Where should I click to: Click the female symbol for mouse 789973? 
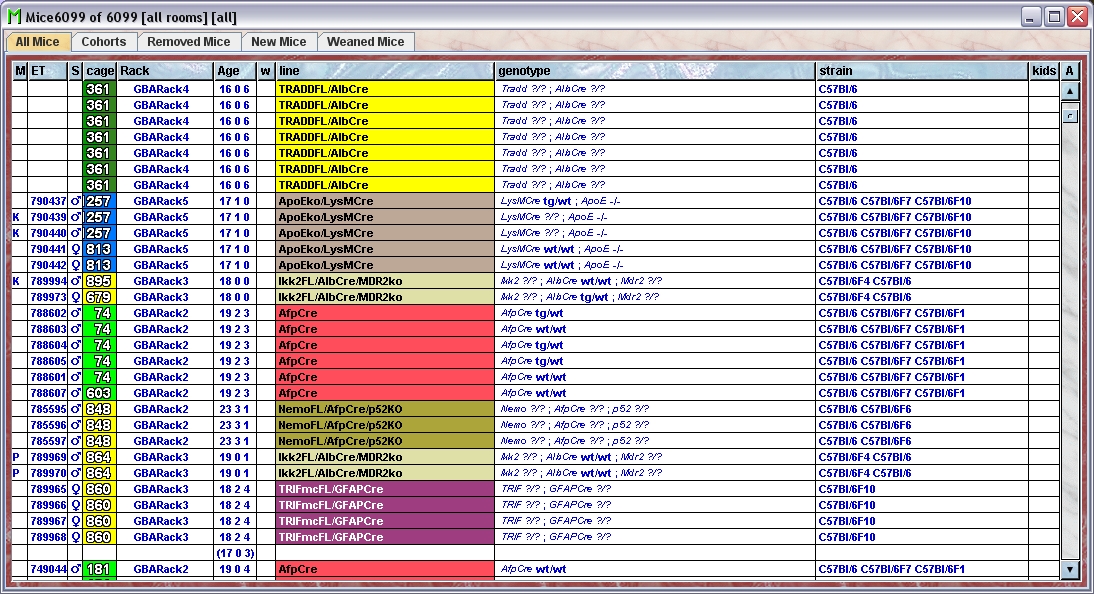pyautogui.click(x=75, y=297)
